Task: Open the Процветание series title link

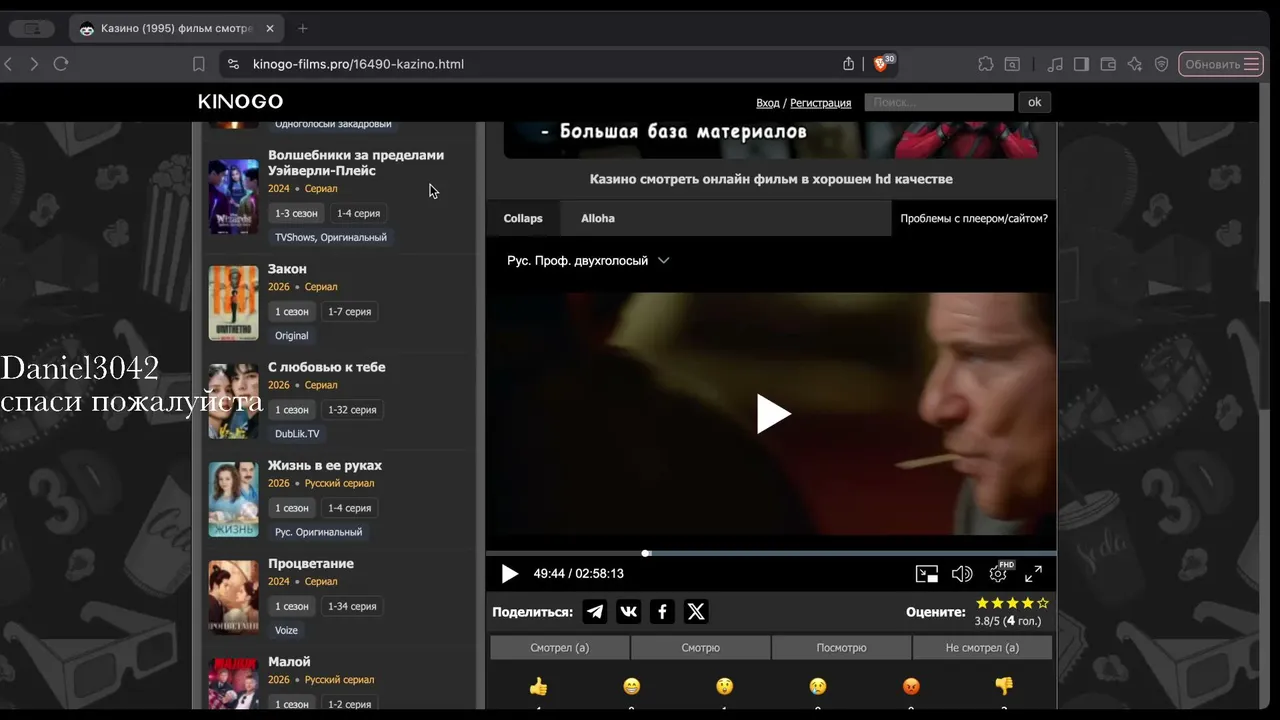Action: (x=311, y=563)
